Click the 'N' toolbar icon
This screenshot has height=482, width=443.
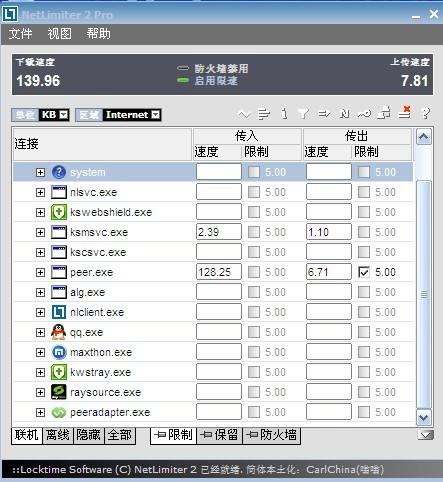[344, 114]
